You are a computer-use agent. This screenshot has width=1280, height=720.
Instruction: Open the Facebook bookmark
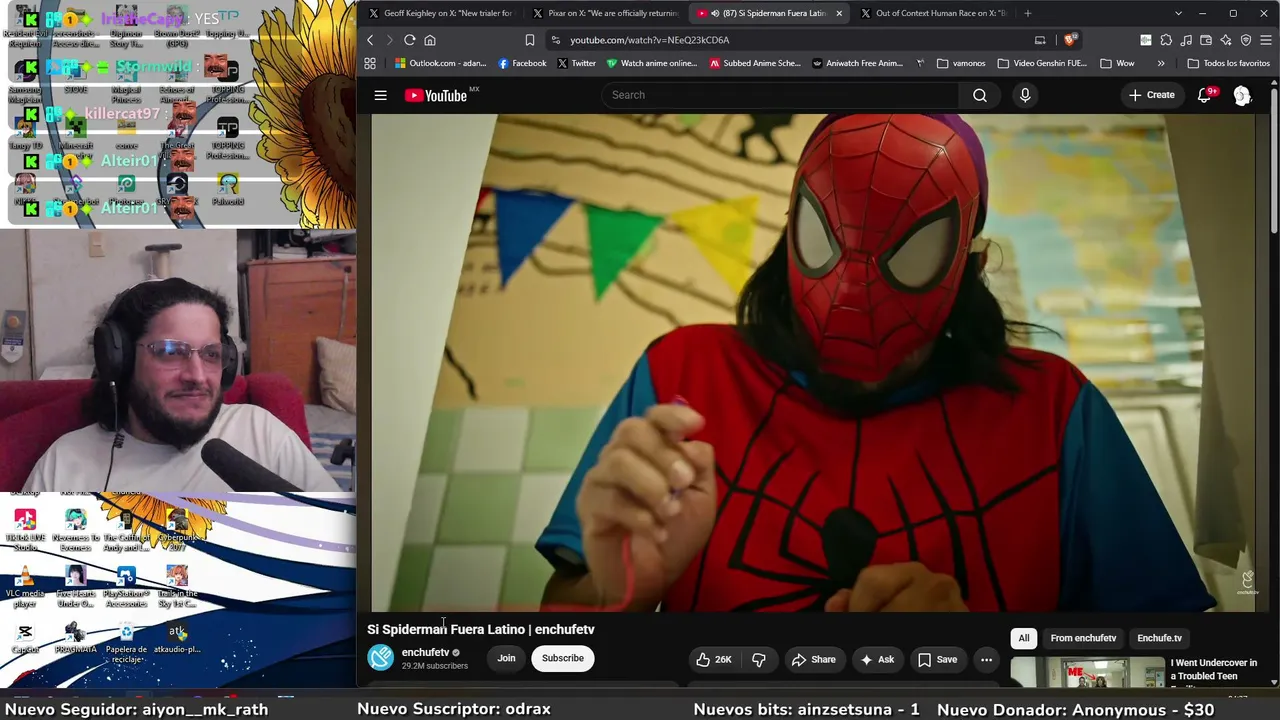click(522, 63)
